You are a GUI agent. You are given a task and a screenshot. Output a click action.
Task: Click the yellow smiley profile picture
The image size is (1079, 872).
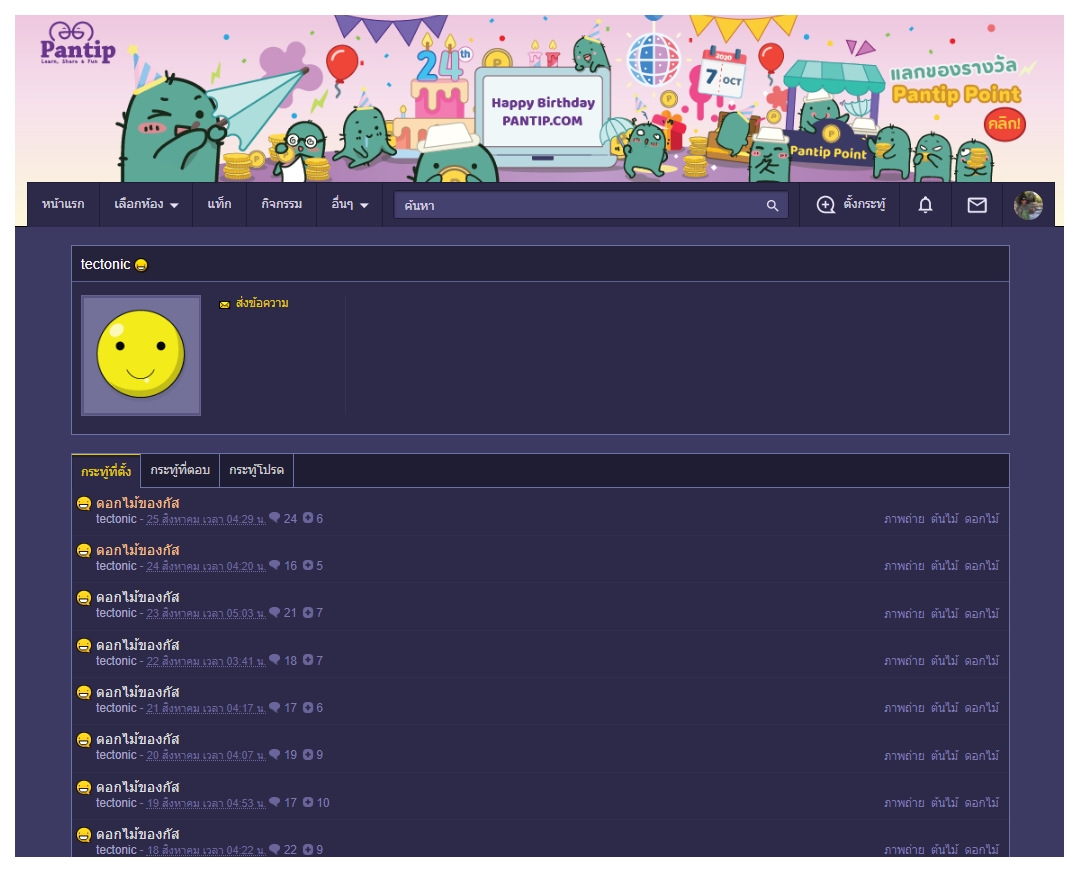[141, 355]
